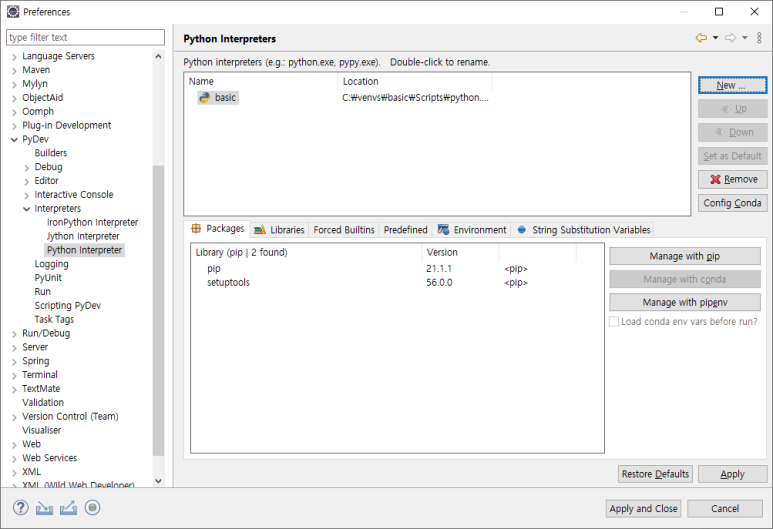Select the Task Tags tree item

pos(54,319)
